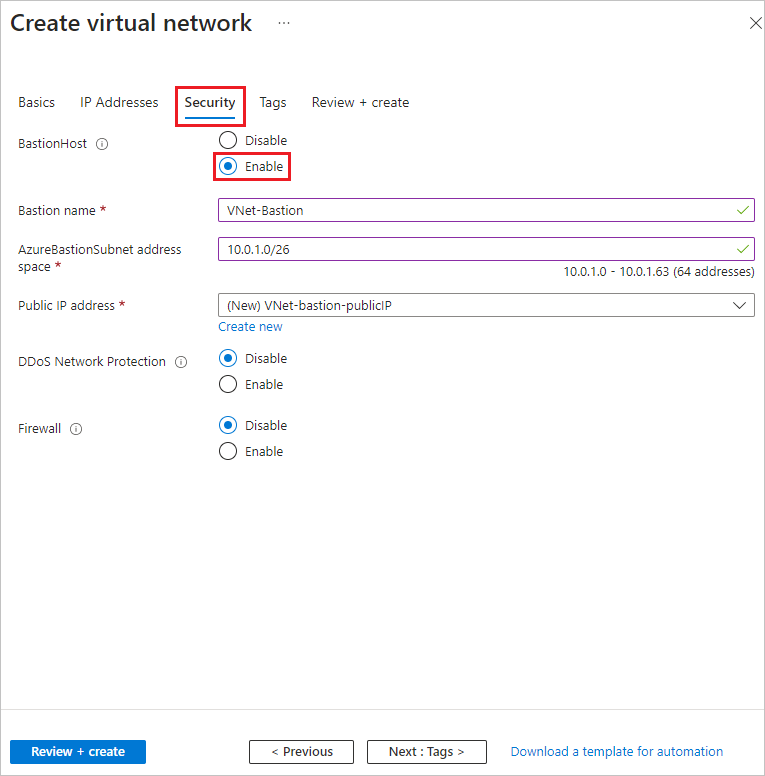Screen dimensions: 765x776
Task: Select Disable for Firewall
Action: pyautogui.click(x=228, y=425)
